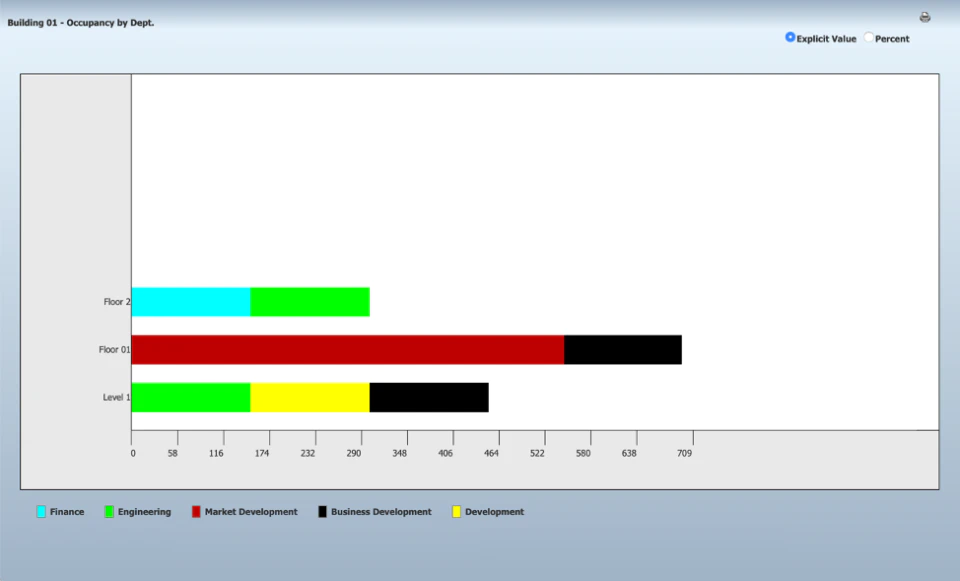This screenshot has width=960, height=581.
Task: Click the black bar segment on Floor 01
Action: coord(623,350)
